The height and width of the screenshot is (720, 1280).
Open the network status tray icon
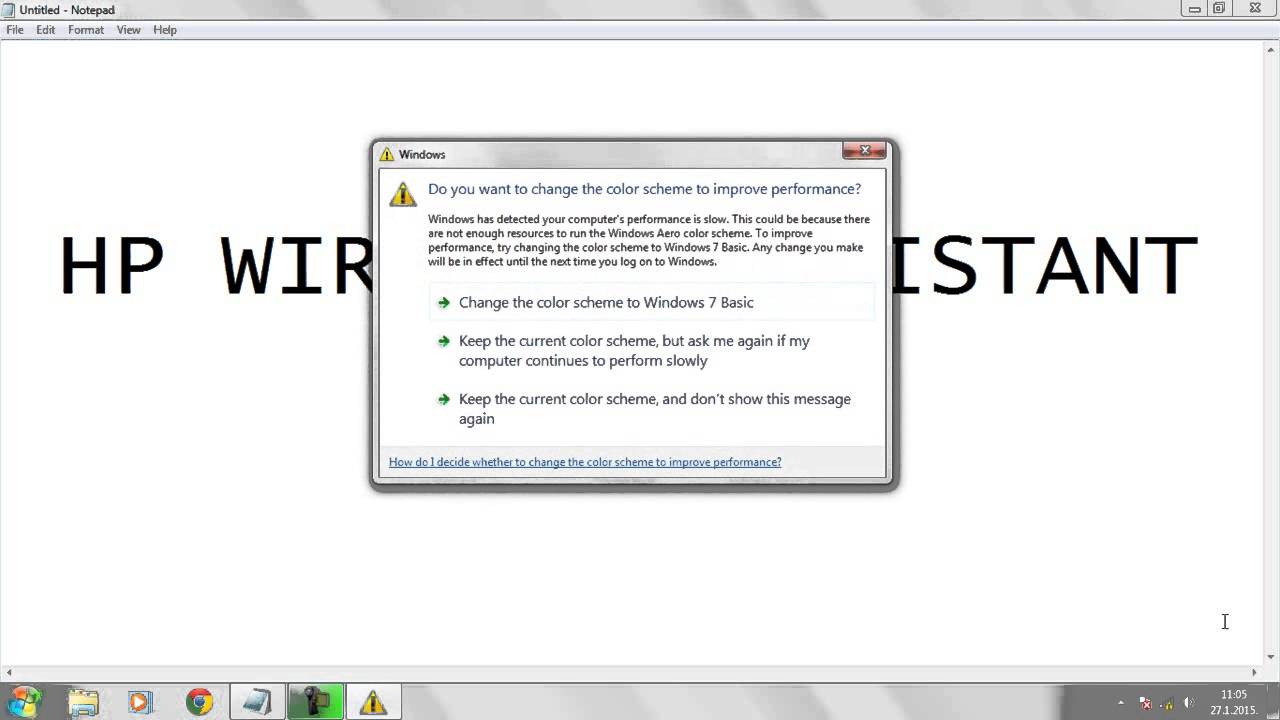[x=1167, y=703]
